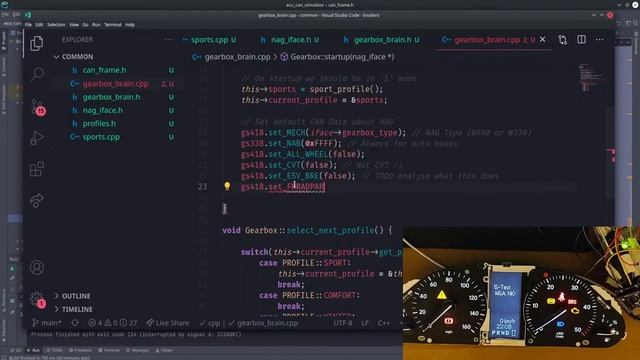Switch to gearbox_brain.h editor tab
The image size is (640, 360).
[x=382, y=40]
